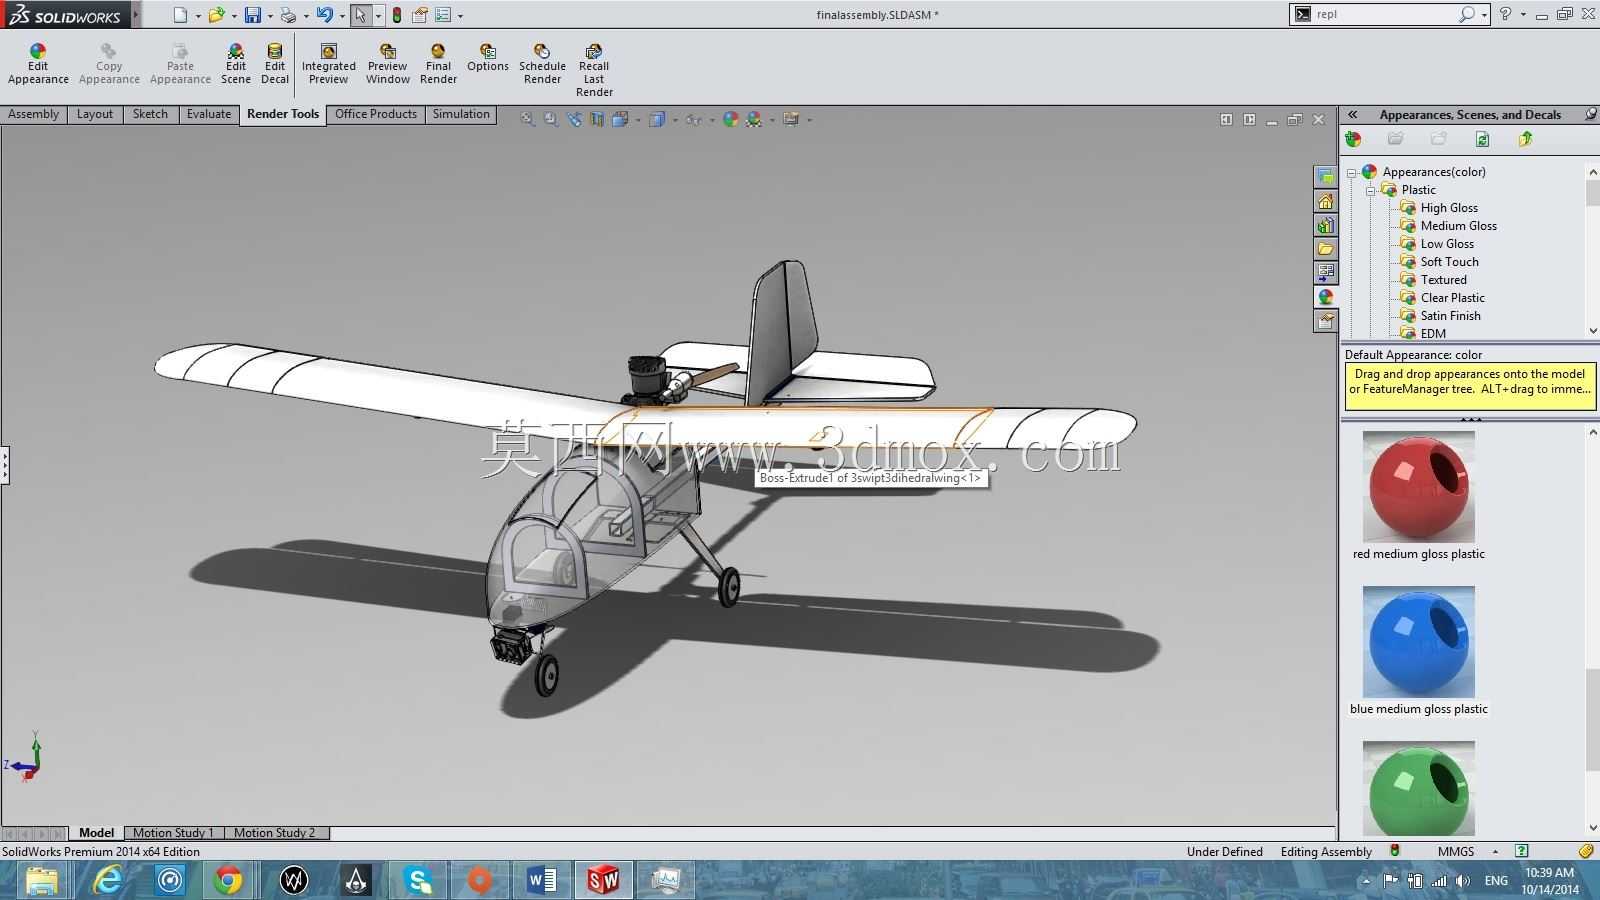Open render Options
Viewport: 1600px width, 900px height.
coord(488,58)
